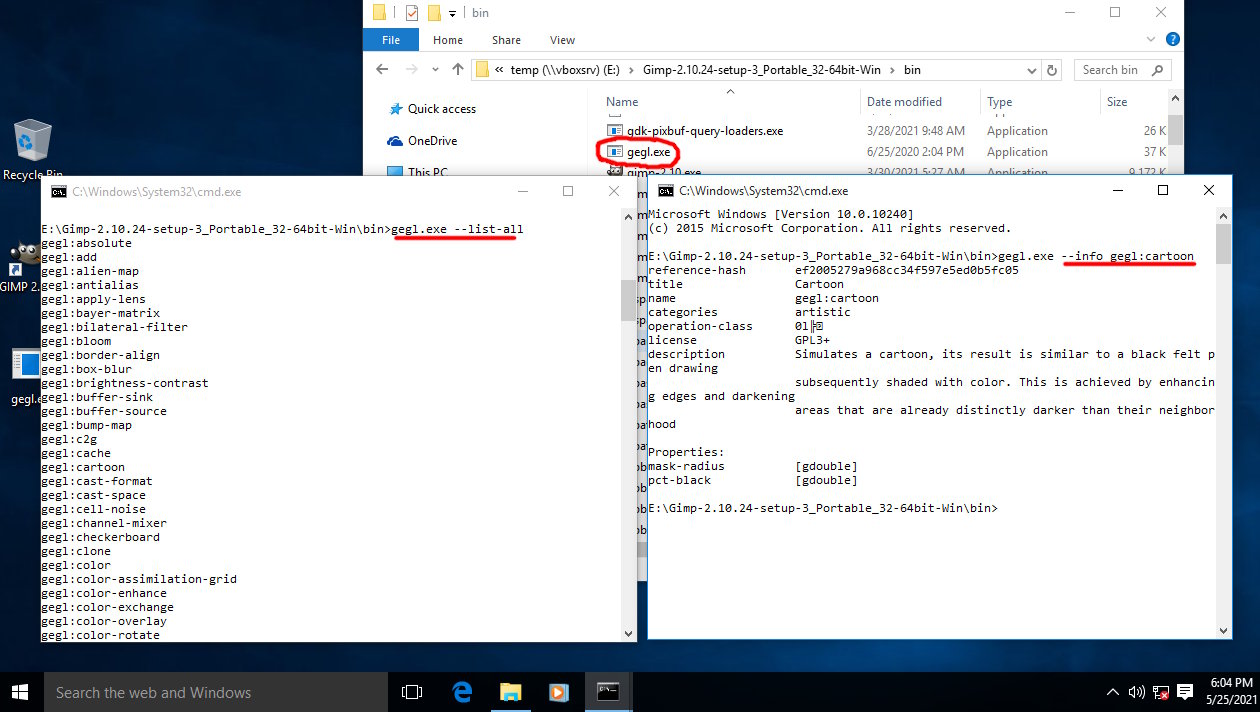Viewport: 1260px width, 712px height.
Task: Open the File menu in Explorer
Action: click(x=391, y=40)
